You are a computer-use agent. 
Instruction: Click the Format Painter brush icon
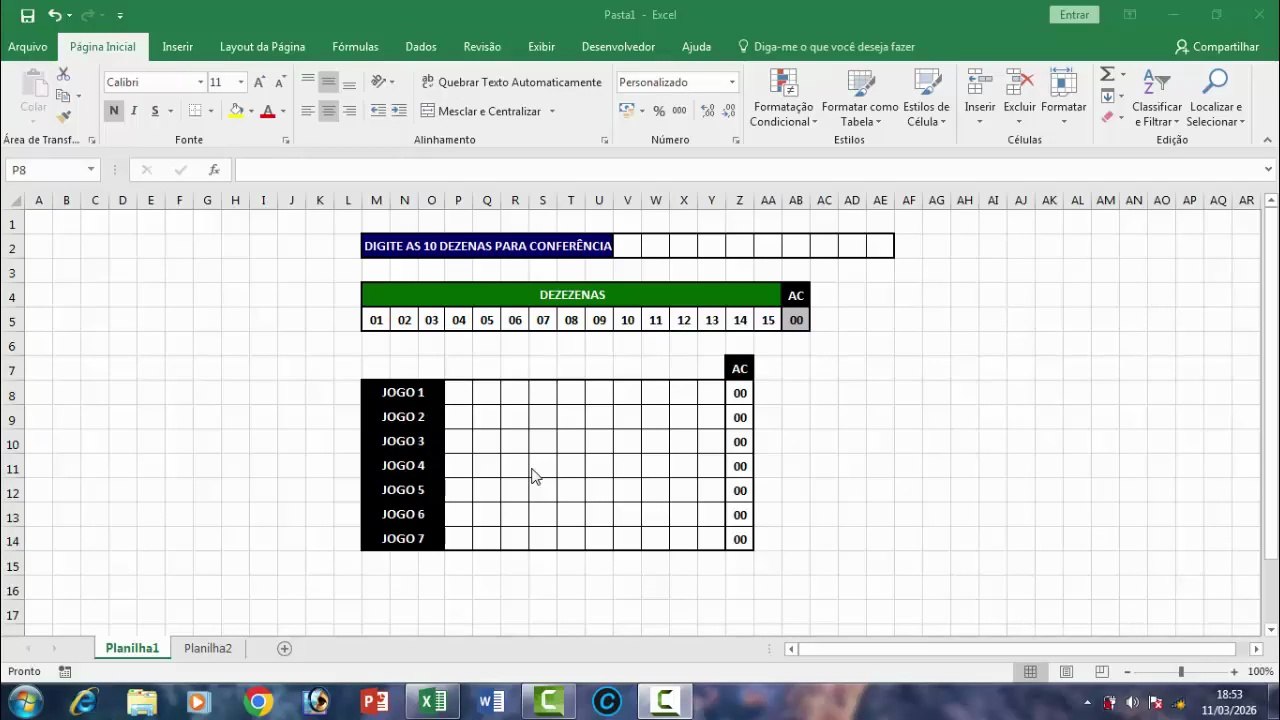pyautogui.click(x=64, y=117)
